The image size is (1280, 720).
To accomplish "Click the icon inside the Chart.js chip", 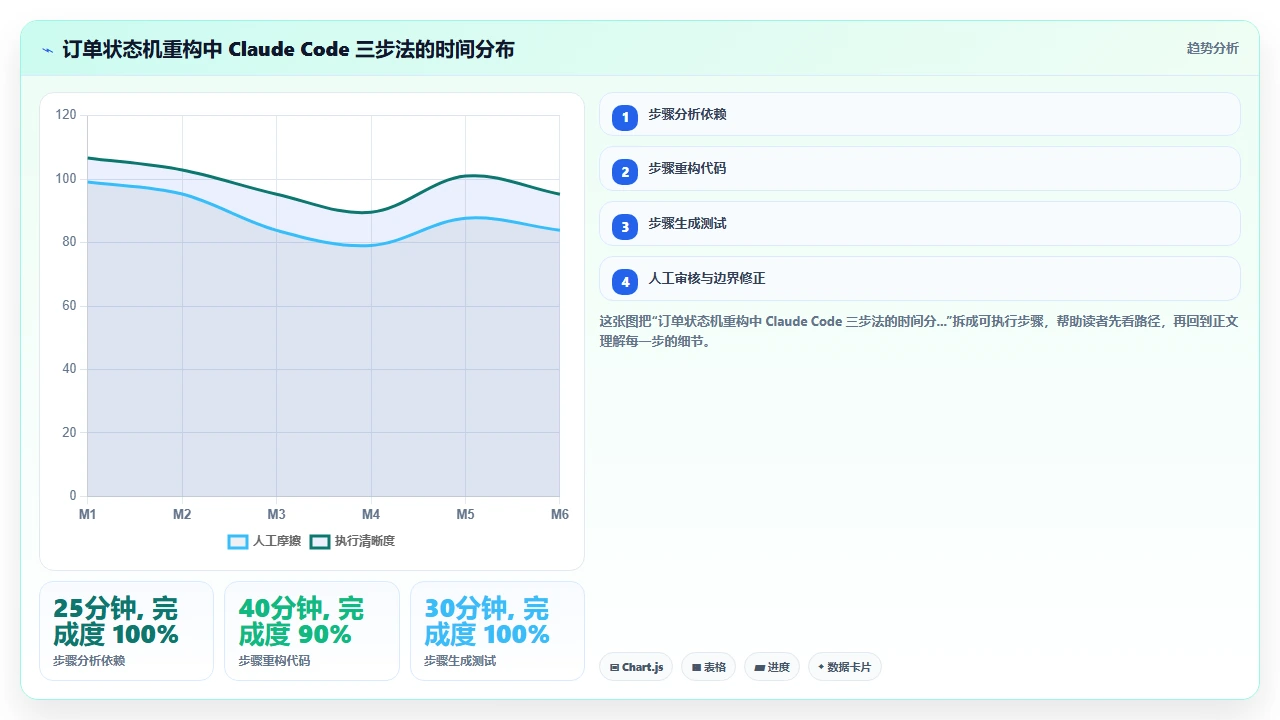I will 614,667.
